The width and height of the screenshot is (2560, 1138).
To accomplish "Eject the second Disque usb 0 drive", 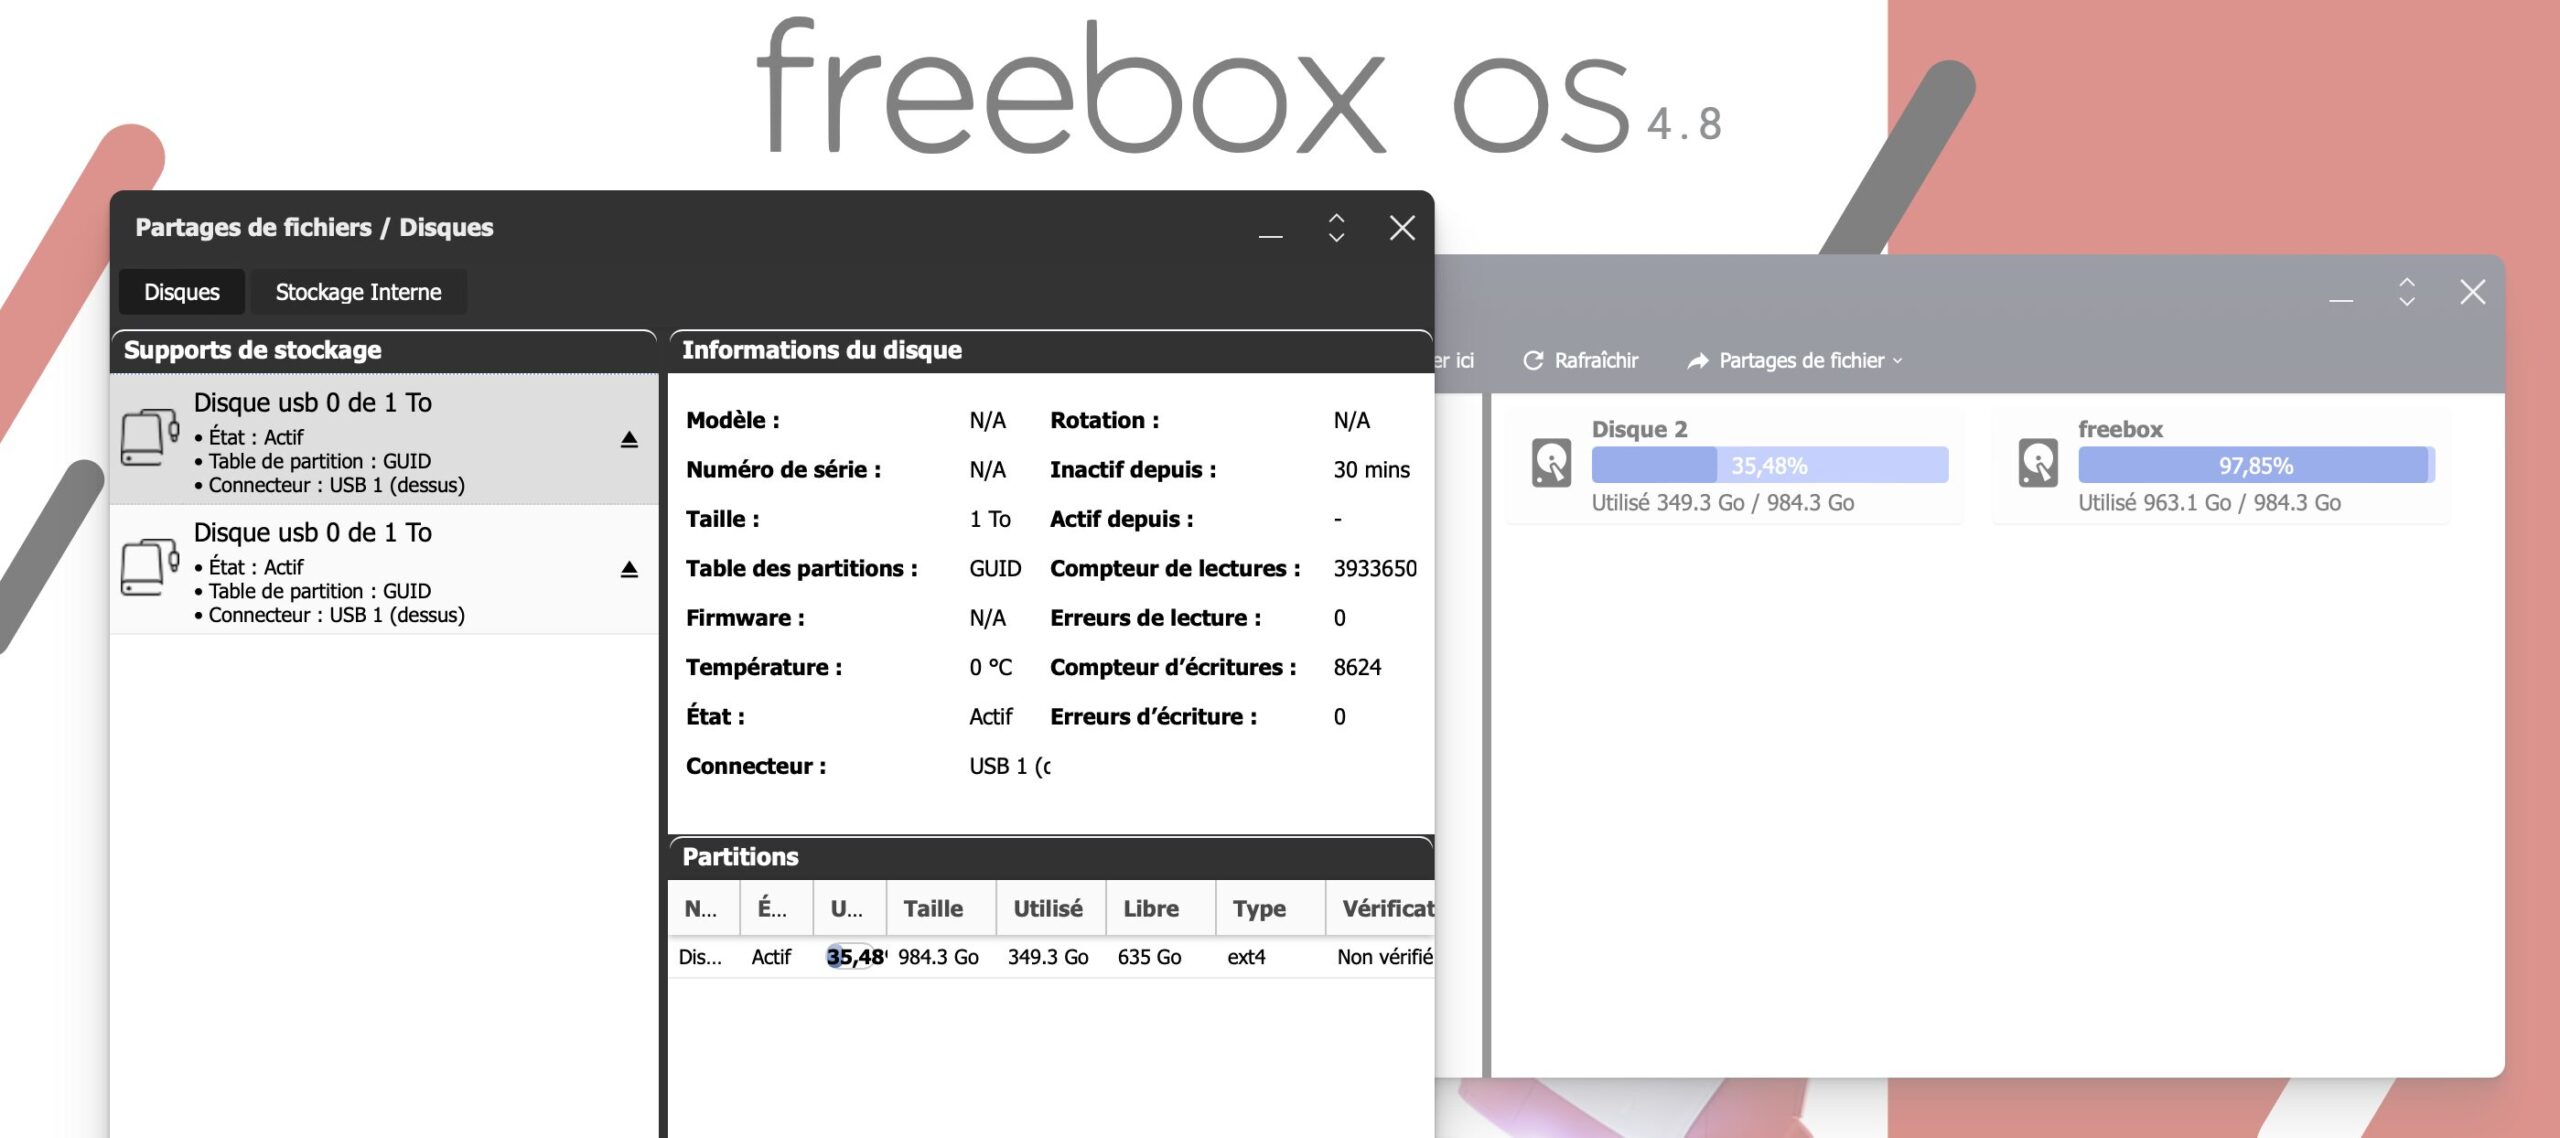I will (x=629, y=569).
